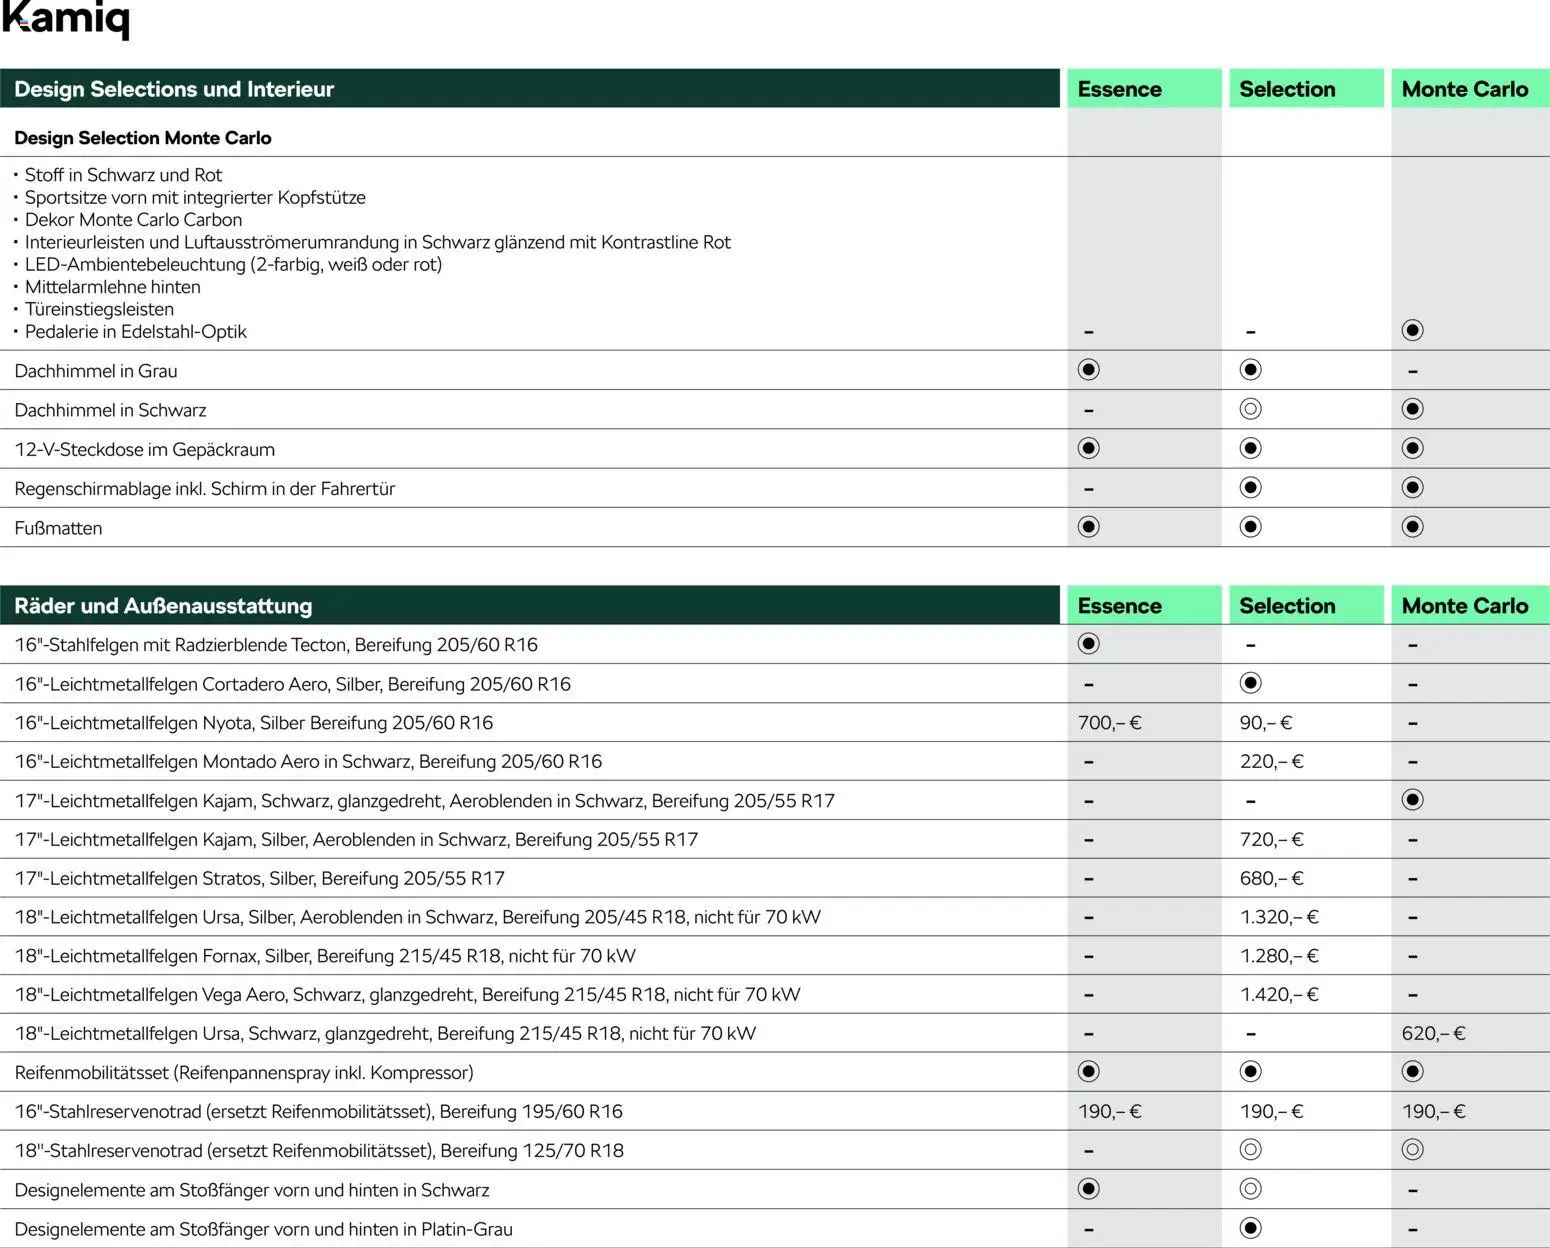
Task: Click Monte Carlo dot for 17" Kajam Schwarz
Action: tap(1412, 800)
